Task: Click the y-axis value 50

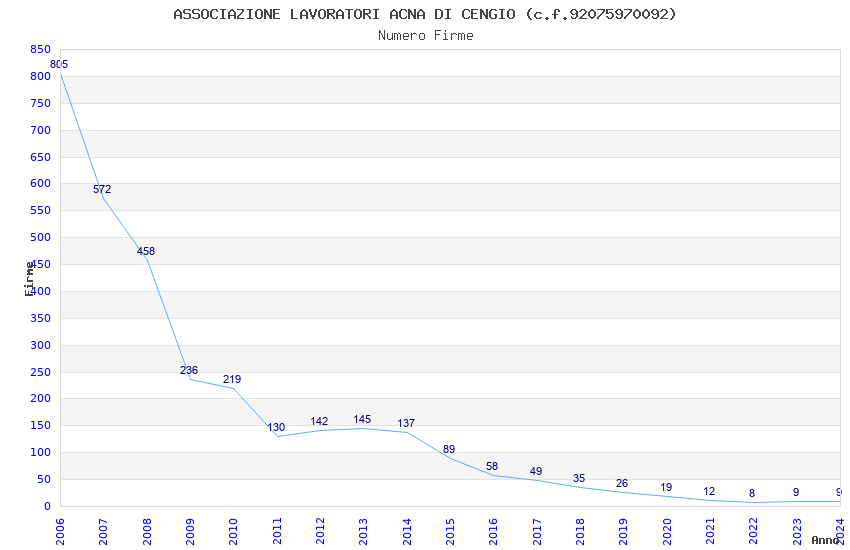Action: point(44,480)
